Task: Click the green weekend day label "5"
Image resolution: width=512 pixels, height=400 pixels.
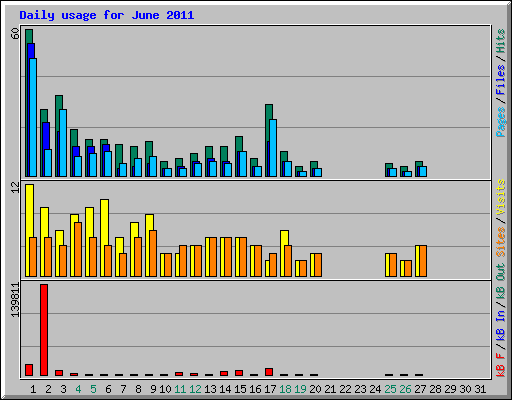Action: 93,389
